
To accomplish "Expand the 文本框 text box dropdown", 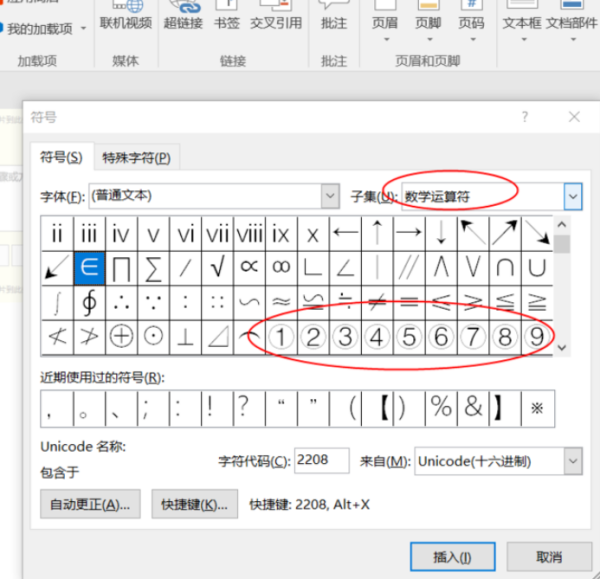I will pos(524,39).
